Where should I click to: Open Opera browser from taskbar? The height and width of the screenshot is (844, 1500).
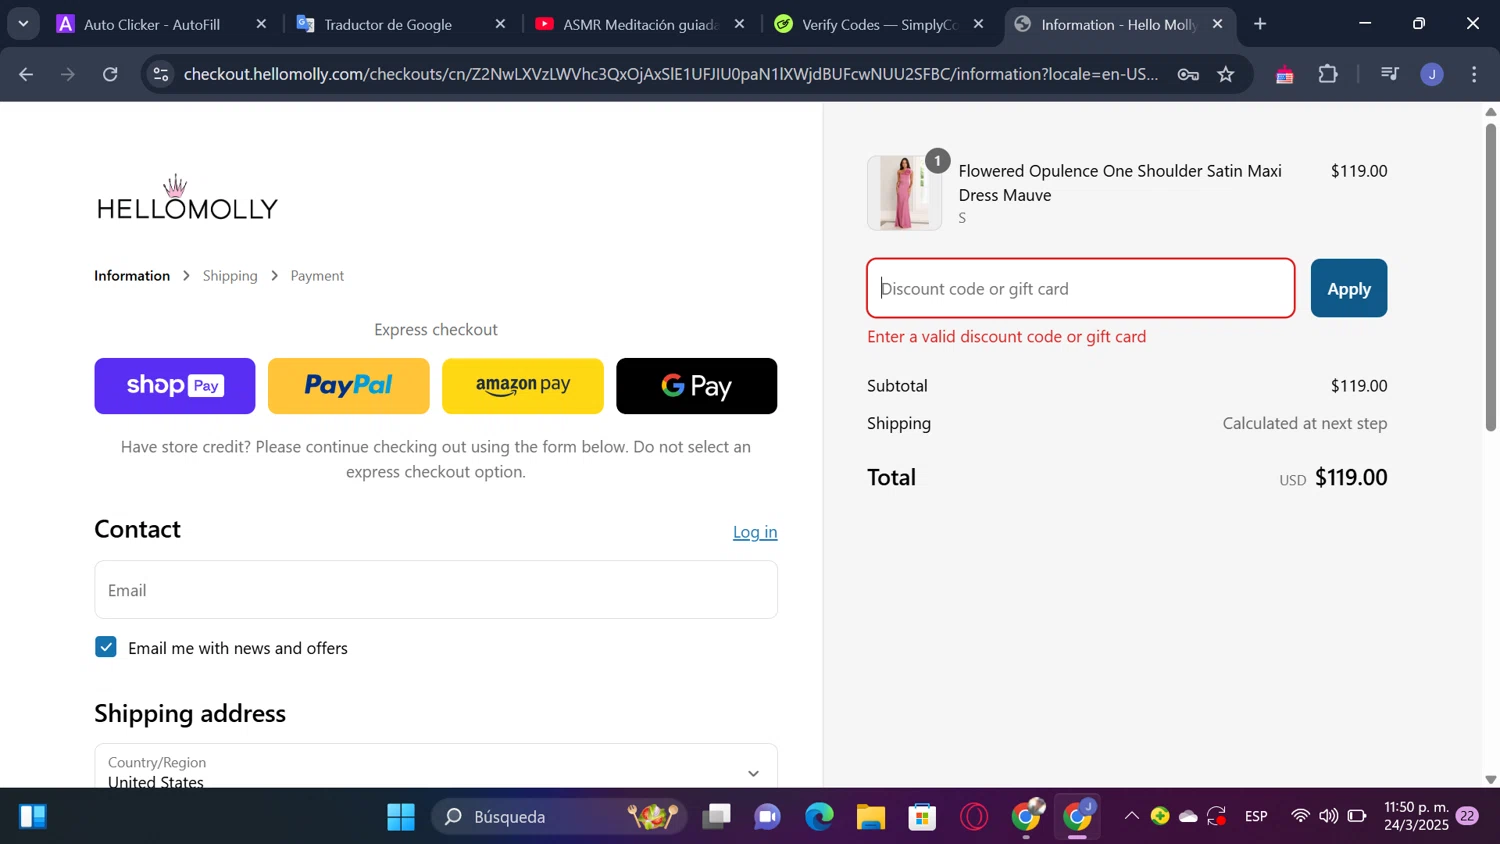click(x=974, y=817)
